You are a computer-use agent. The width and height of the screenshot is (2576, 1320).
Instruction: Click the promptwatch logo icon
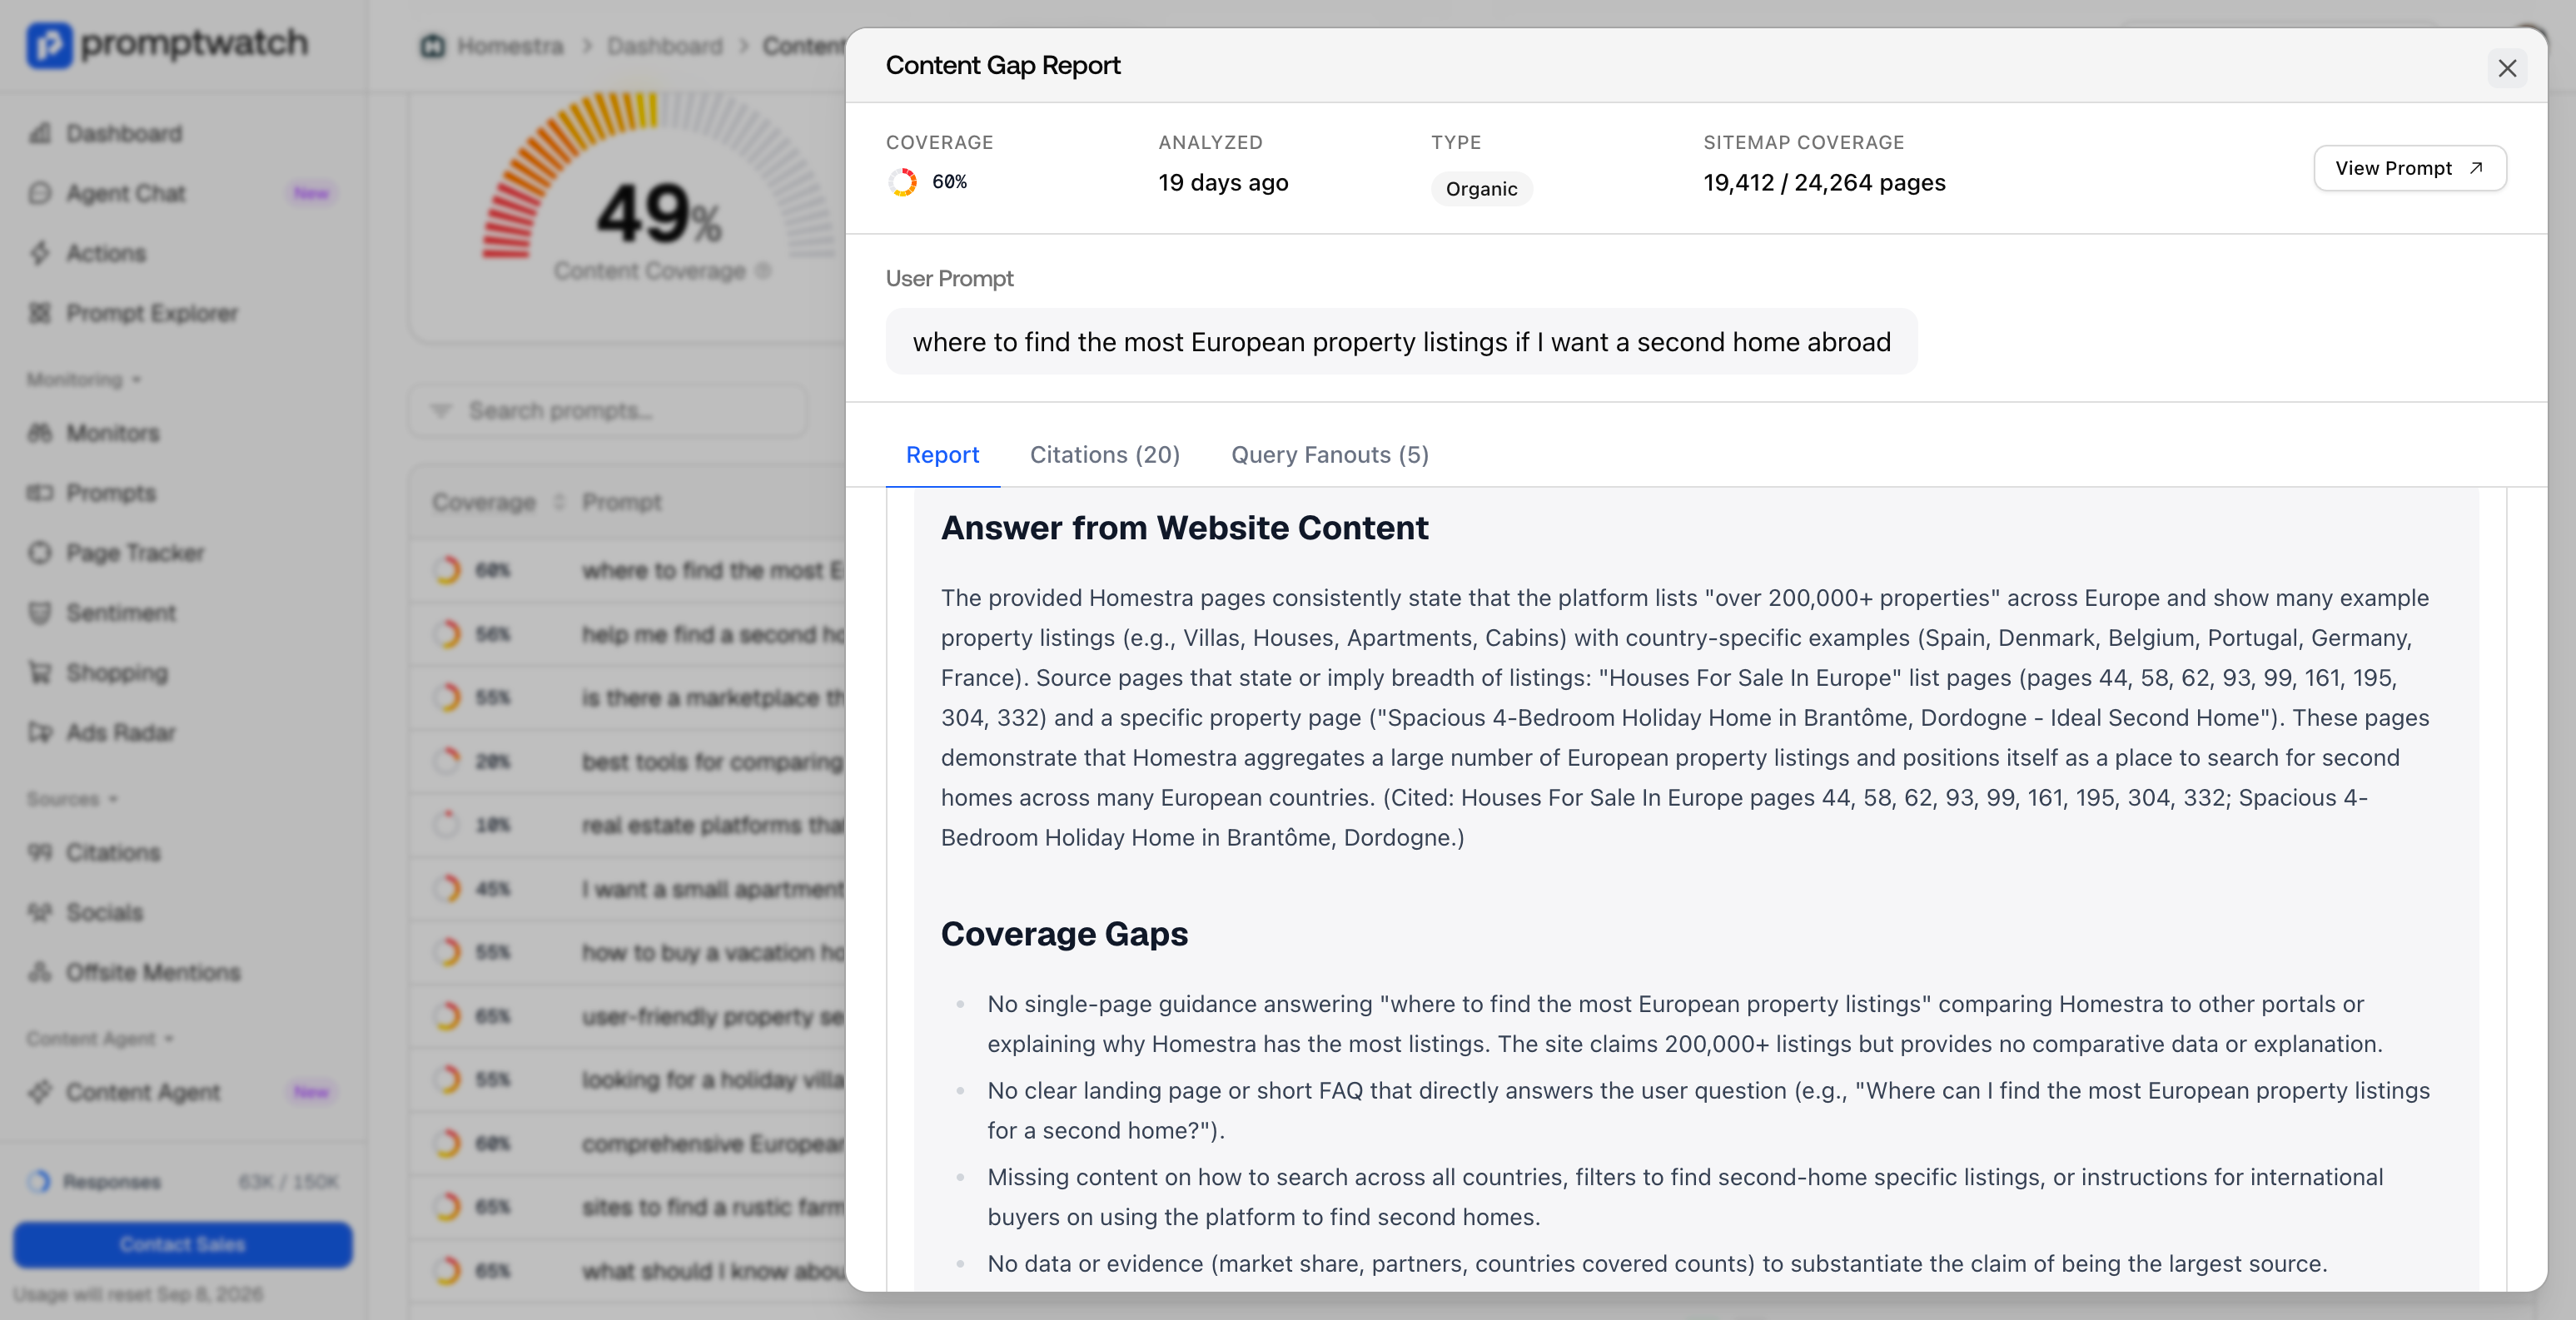point(49,45)
